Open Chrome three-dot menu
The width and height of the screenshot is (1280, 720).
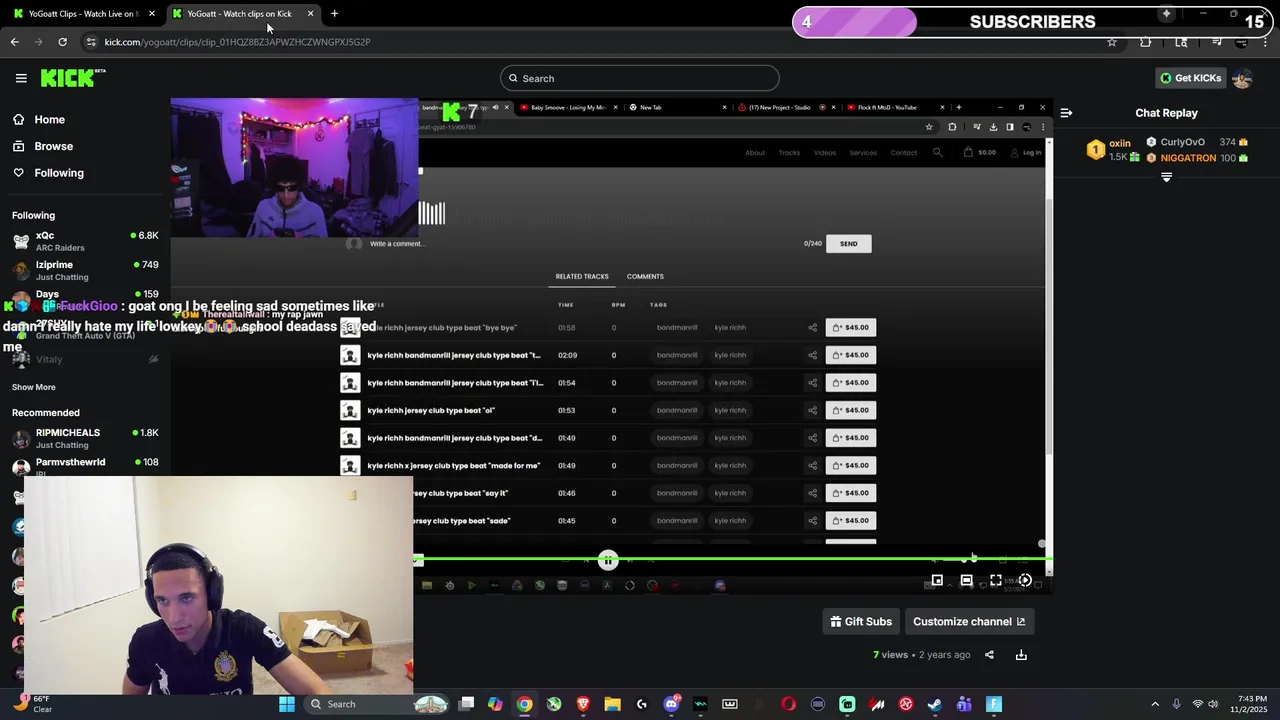[1264, 42]
